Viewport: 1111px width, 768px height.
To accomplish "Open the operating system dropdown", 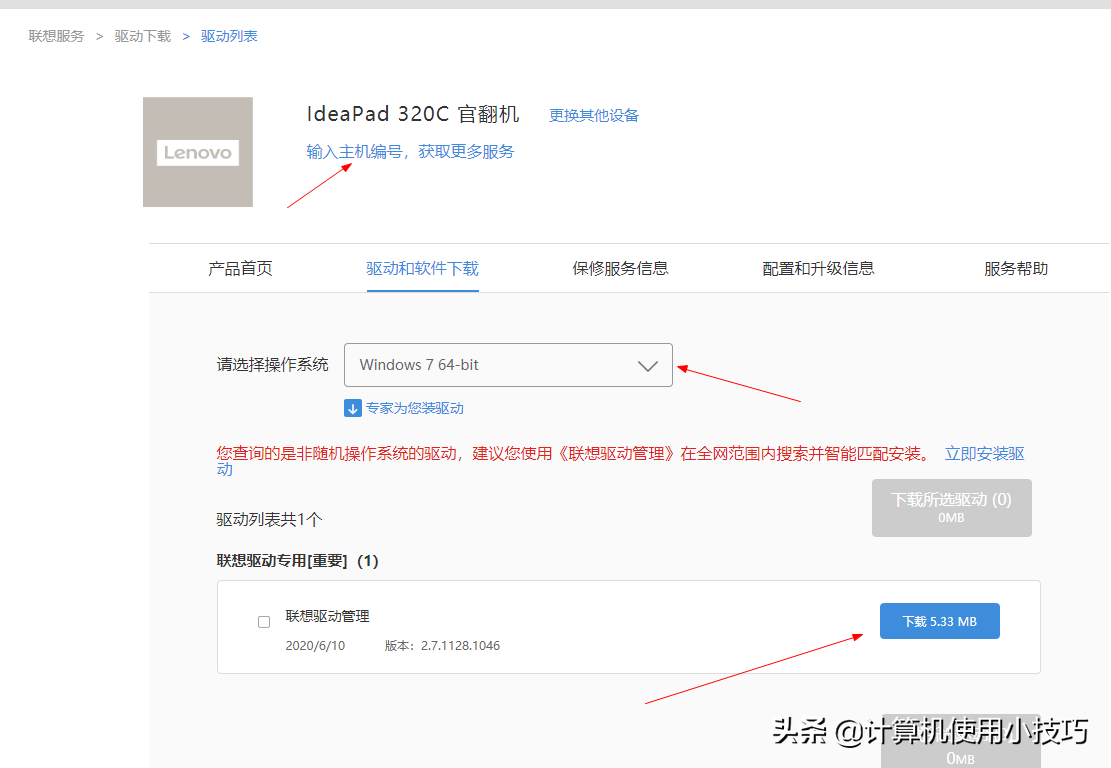I will pyautogui.click(x=508, y=365).
